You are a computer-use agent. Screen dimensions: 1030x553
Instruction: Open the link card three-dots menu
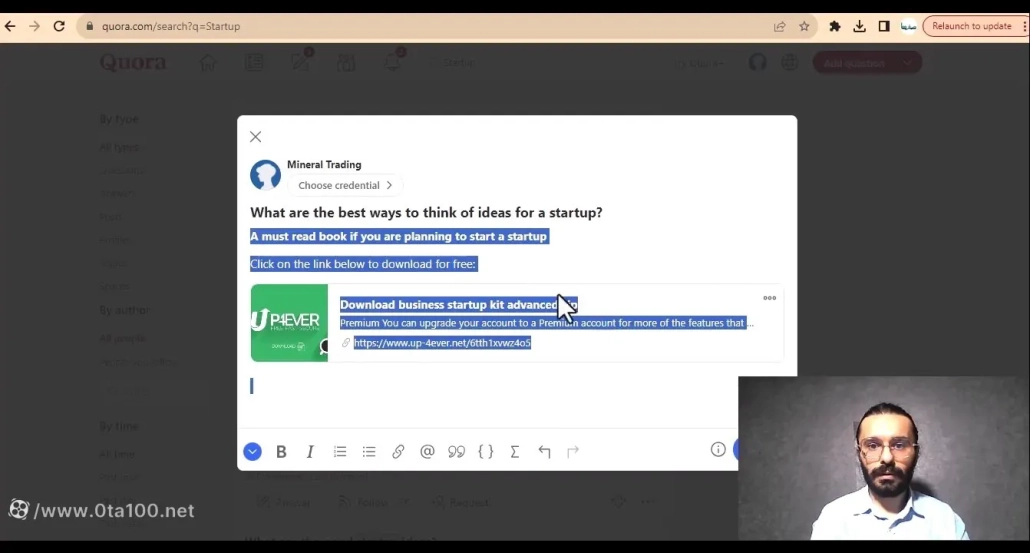pyautogui.click(x=769, y=298)
